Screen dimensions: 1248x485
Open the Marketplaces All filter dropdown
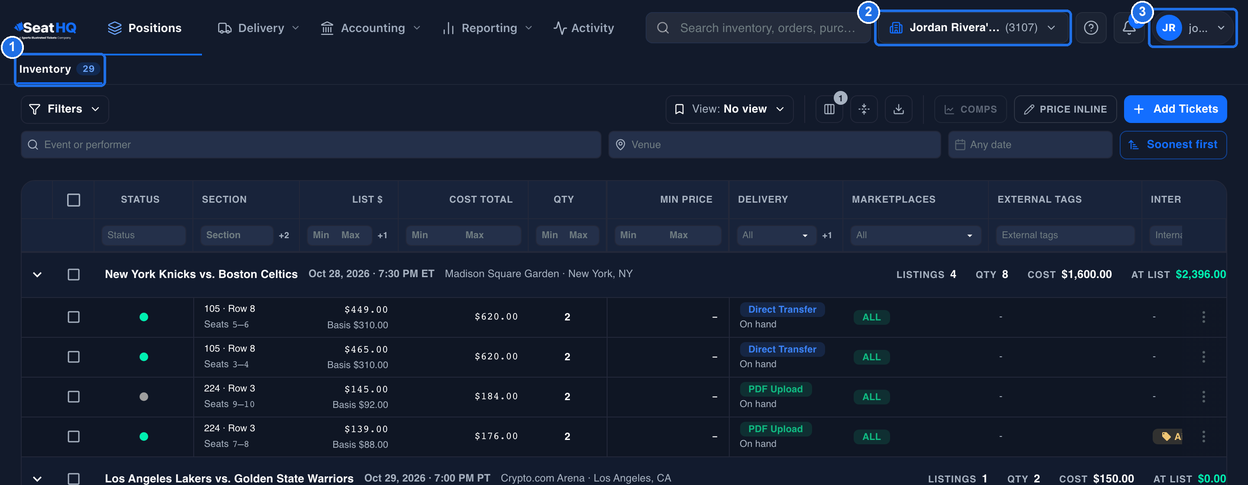click(x=915, y=235)
